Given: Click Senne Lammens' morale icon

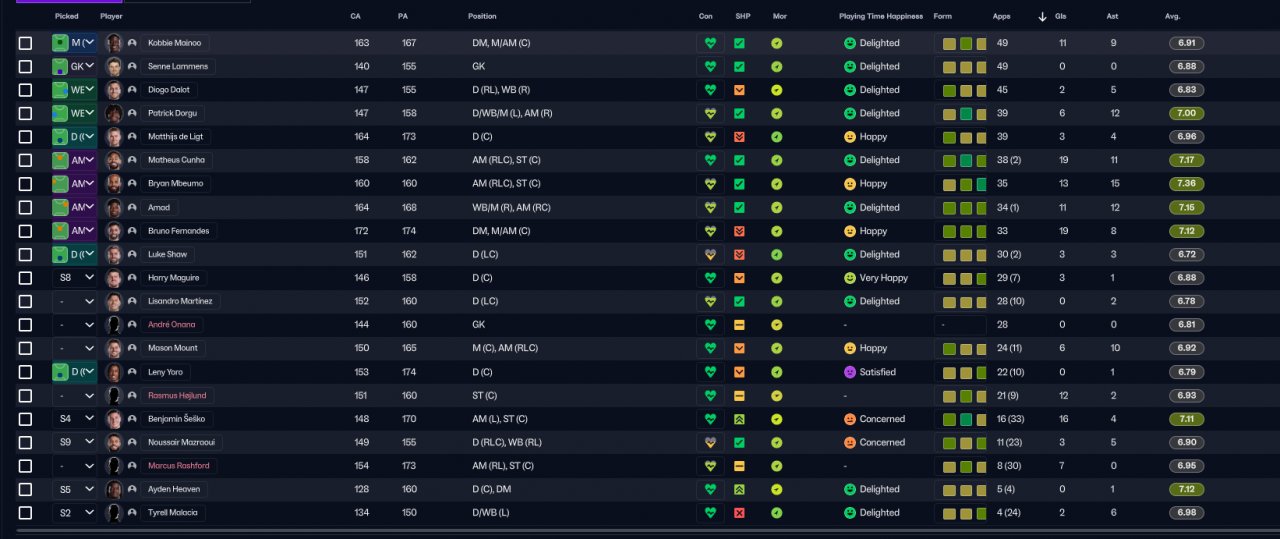Looking at the screenshot, I should pos(777,67).
